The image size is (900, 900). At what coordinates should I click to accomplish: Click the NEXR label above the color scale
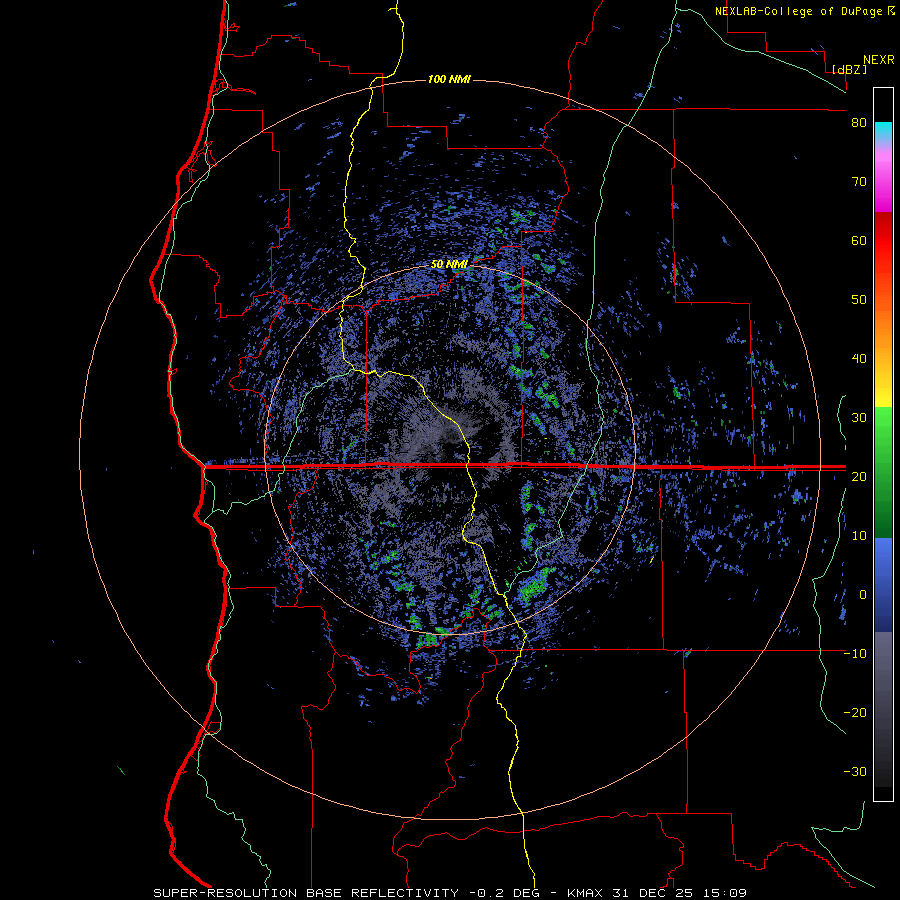(879, 60)
